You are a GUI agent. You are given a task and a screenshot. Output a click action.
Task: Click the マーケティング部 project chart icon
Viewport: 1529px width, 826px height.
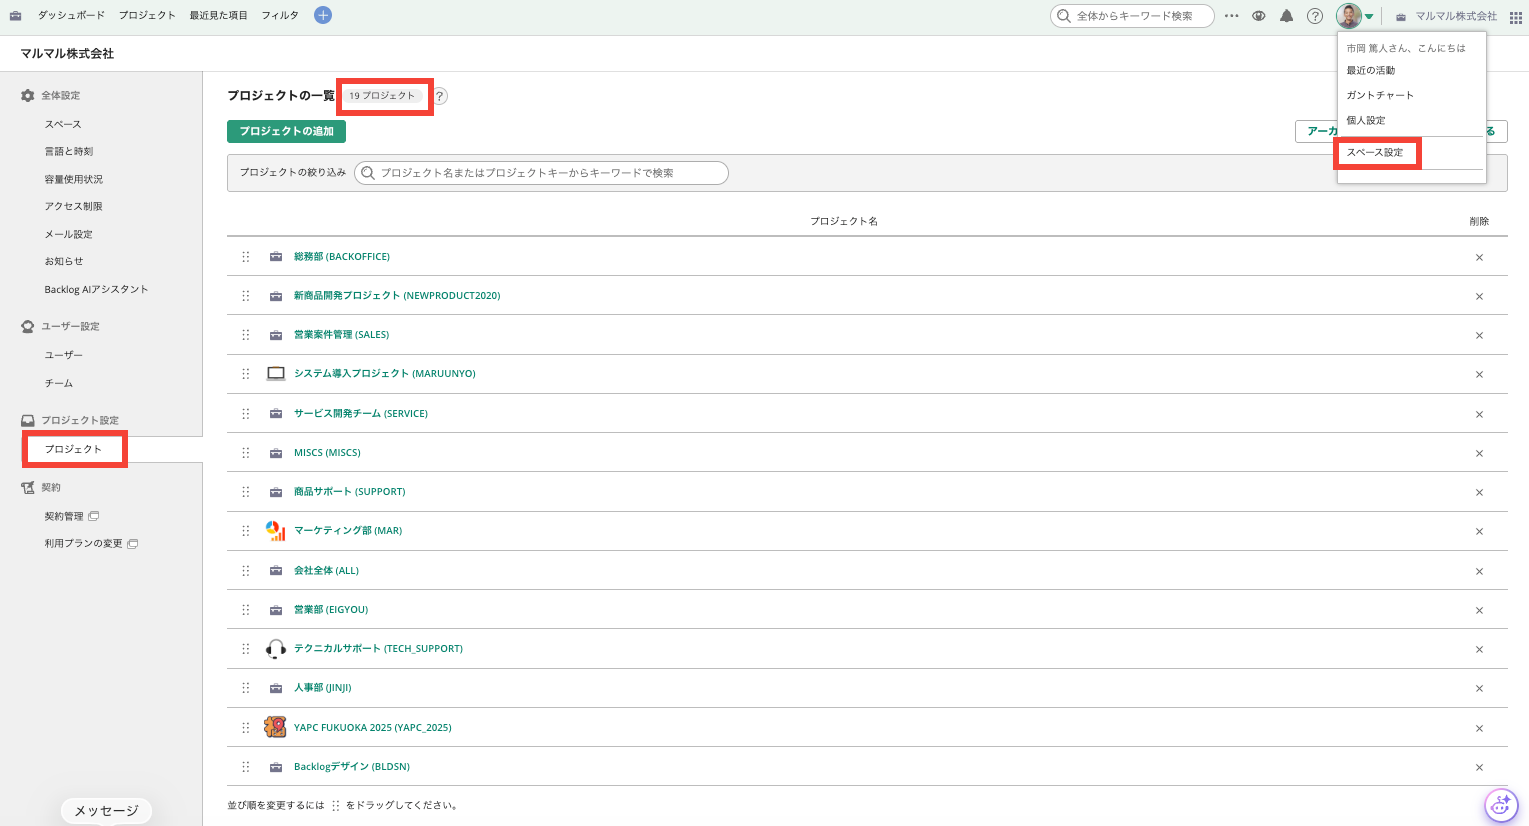pos(275,531)
